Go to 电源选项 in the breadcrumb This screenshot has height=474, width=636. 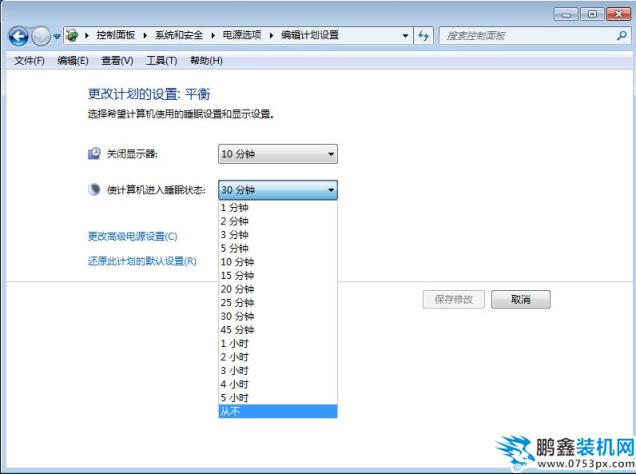point(242,35)
